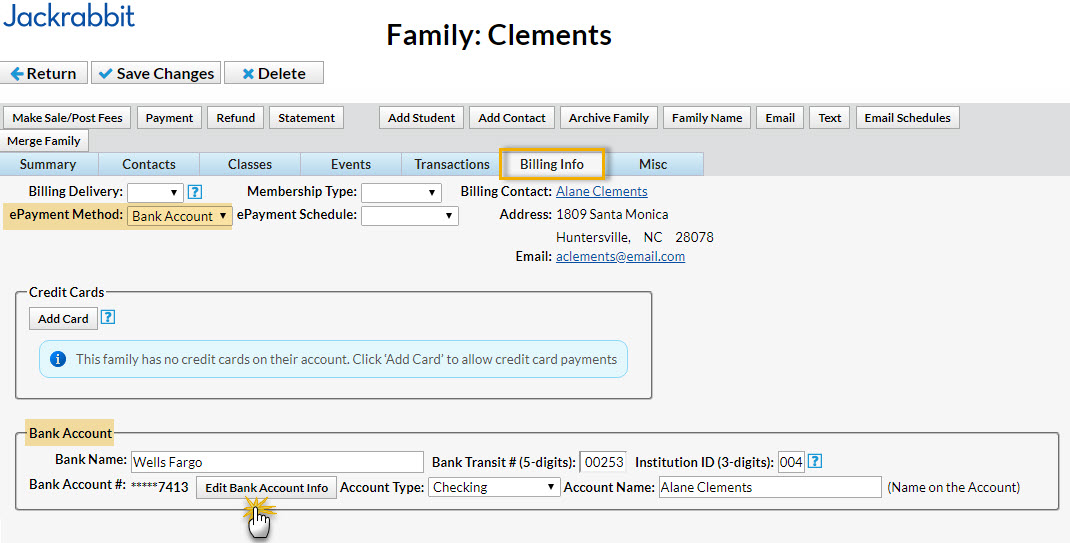Open the Billing Delivery dropdown
1070x543 pixels.
[x=155, y=192]
